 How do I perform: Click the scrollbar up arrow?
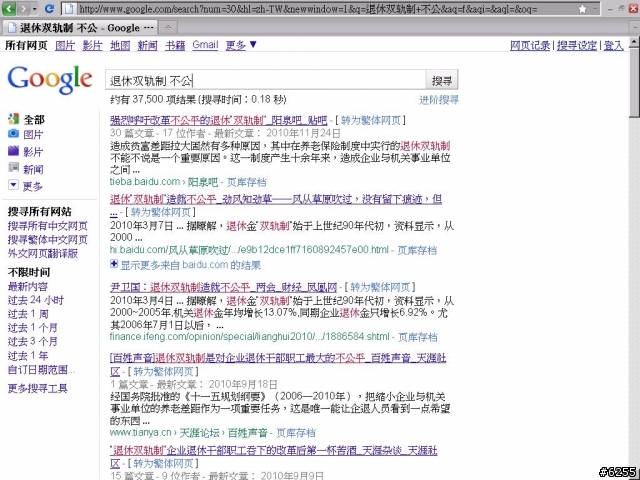pos(634,41)
